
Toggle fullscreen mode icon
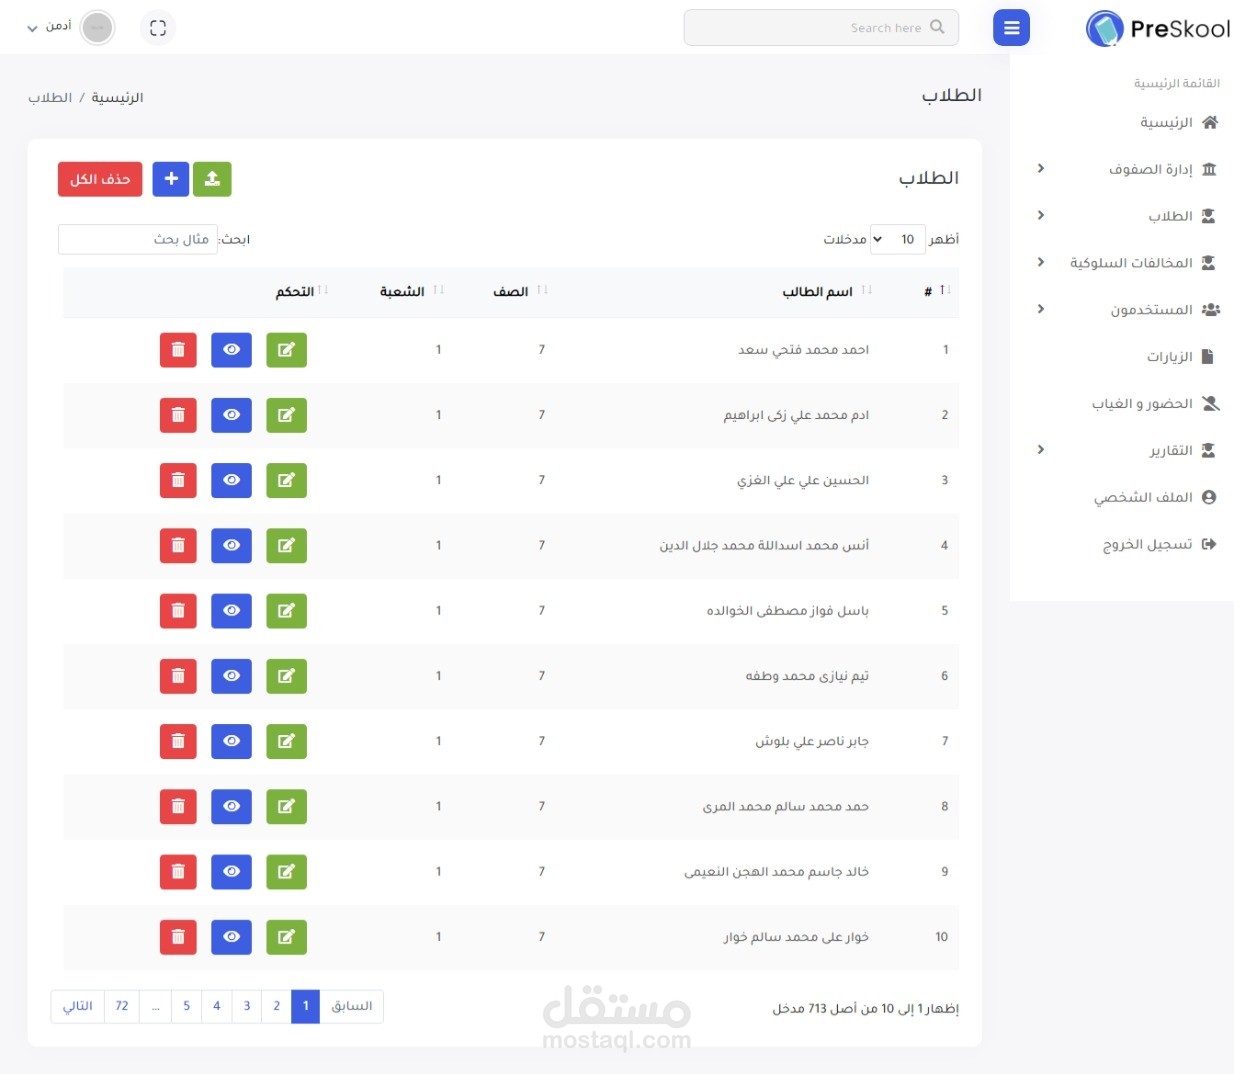(158, 28)
